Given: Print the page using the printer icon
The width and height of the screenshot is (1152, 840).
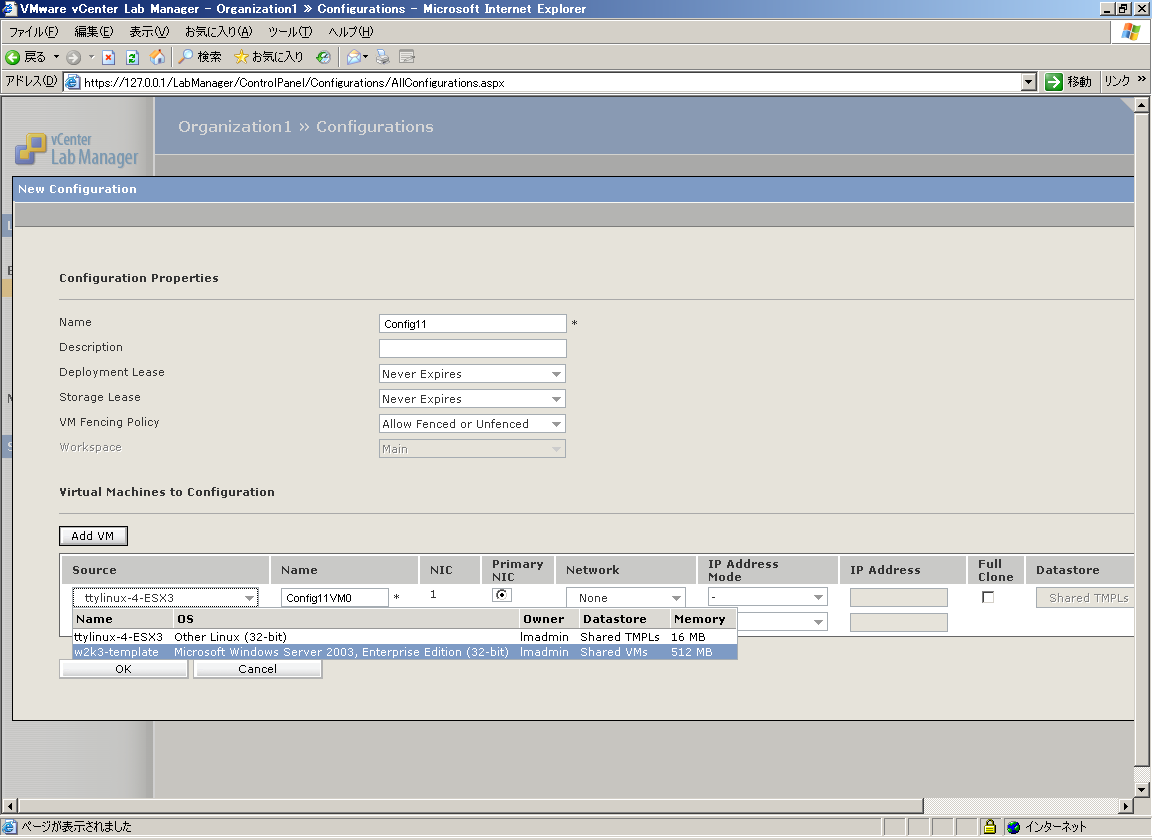Looking at the screenshot, I should tap(383, 57).
